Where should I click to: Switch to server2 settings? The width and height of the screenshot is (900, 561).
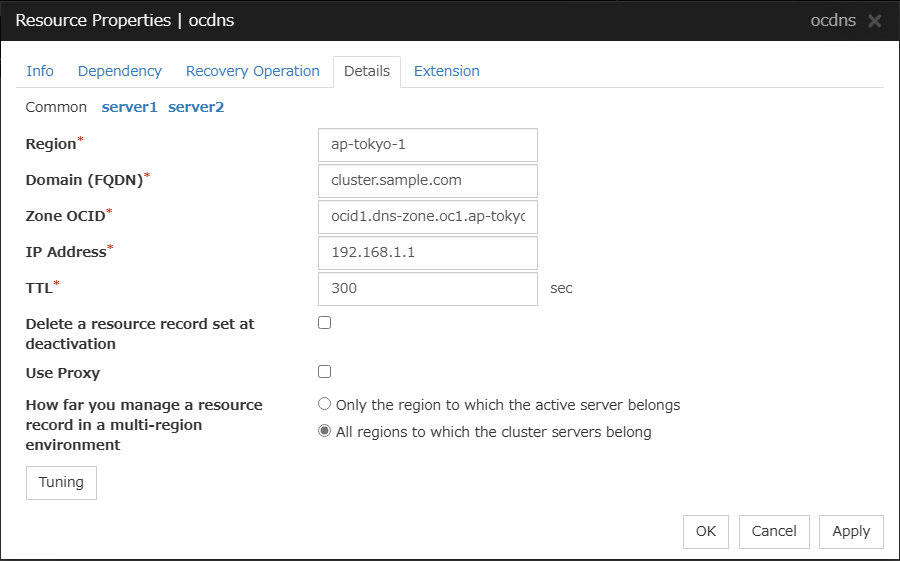196,107
